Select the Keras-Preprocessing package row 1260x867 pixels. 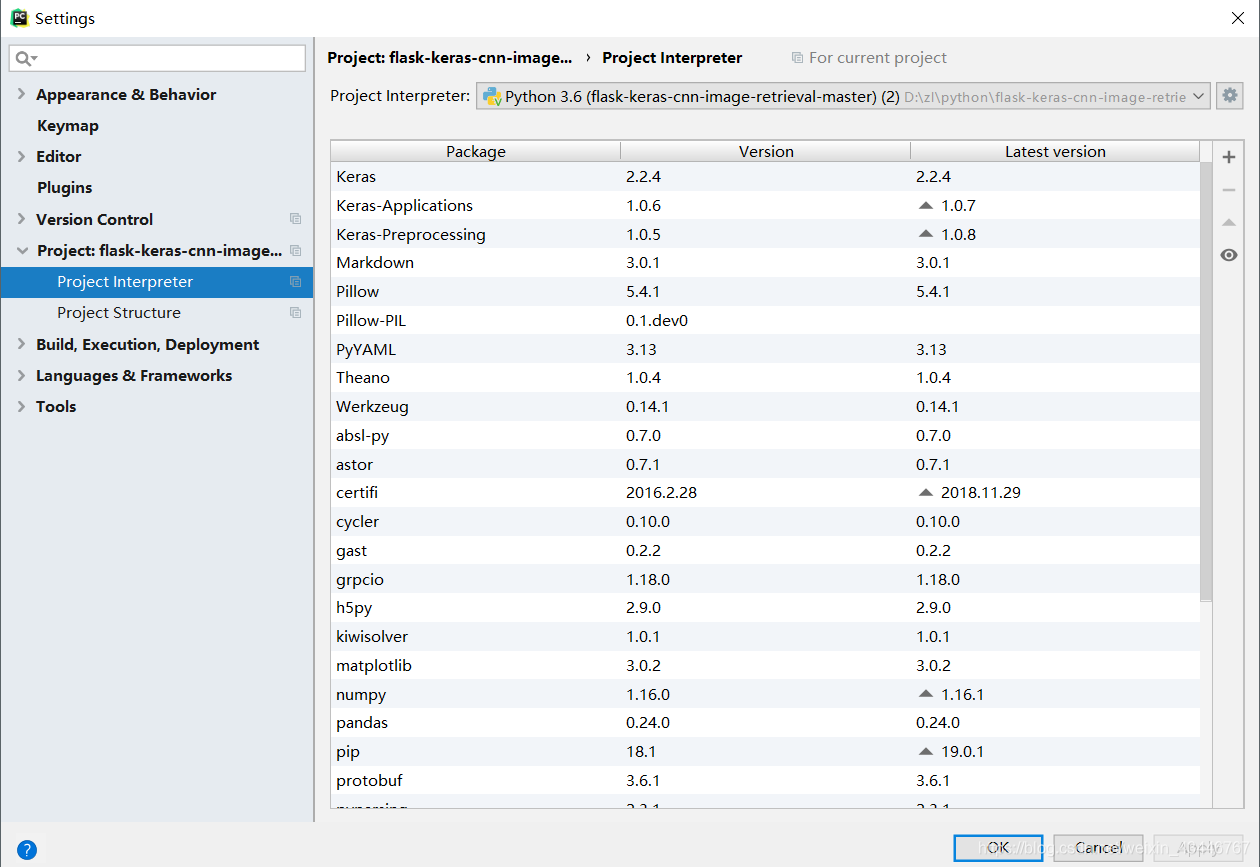766,234
